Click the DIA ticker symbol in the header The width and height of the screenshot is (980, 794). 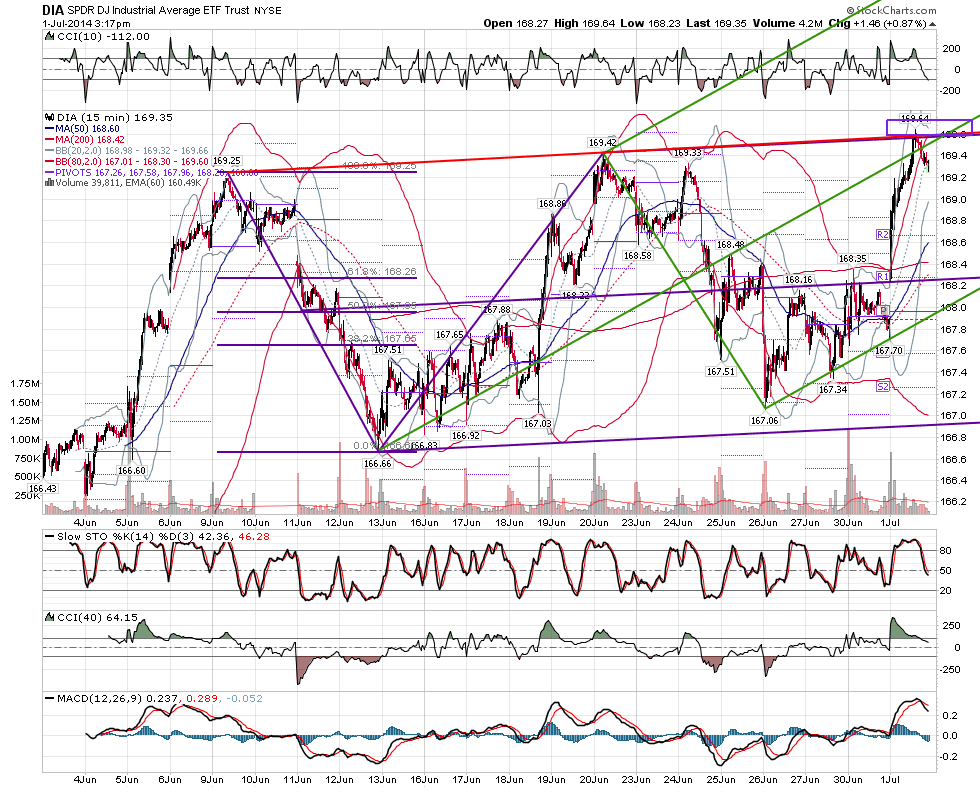[x=52, y=11]
